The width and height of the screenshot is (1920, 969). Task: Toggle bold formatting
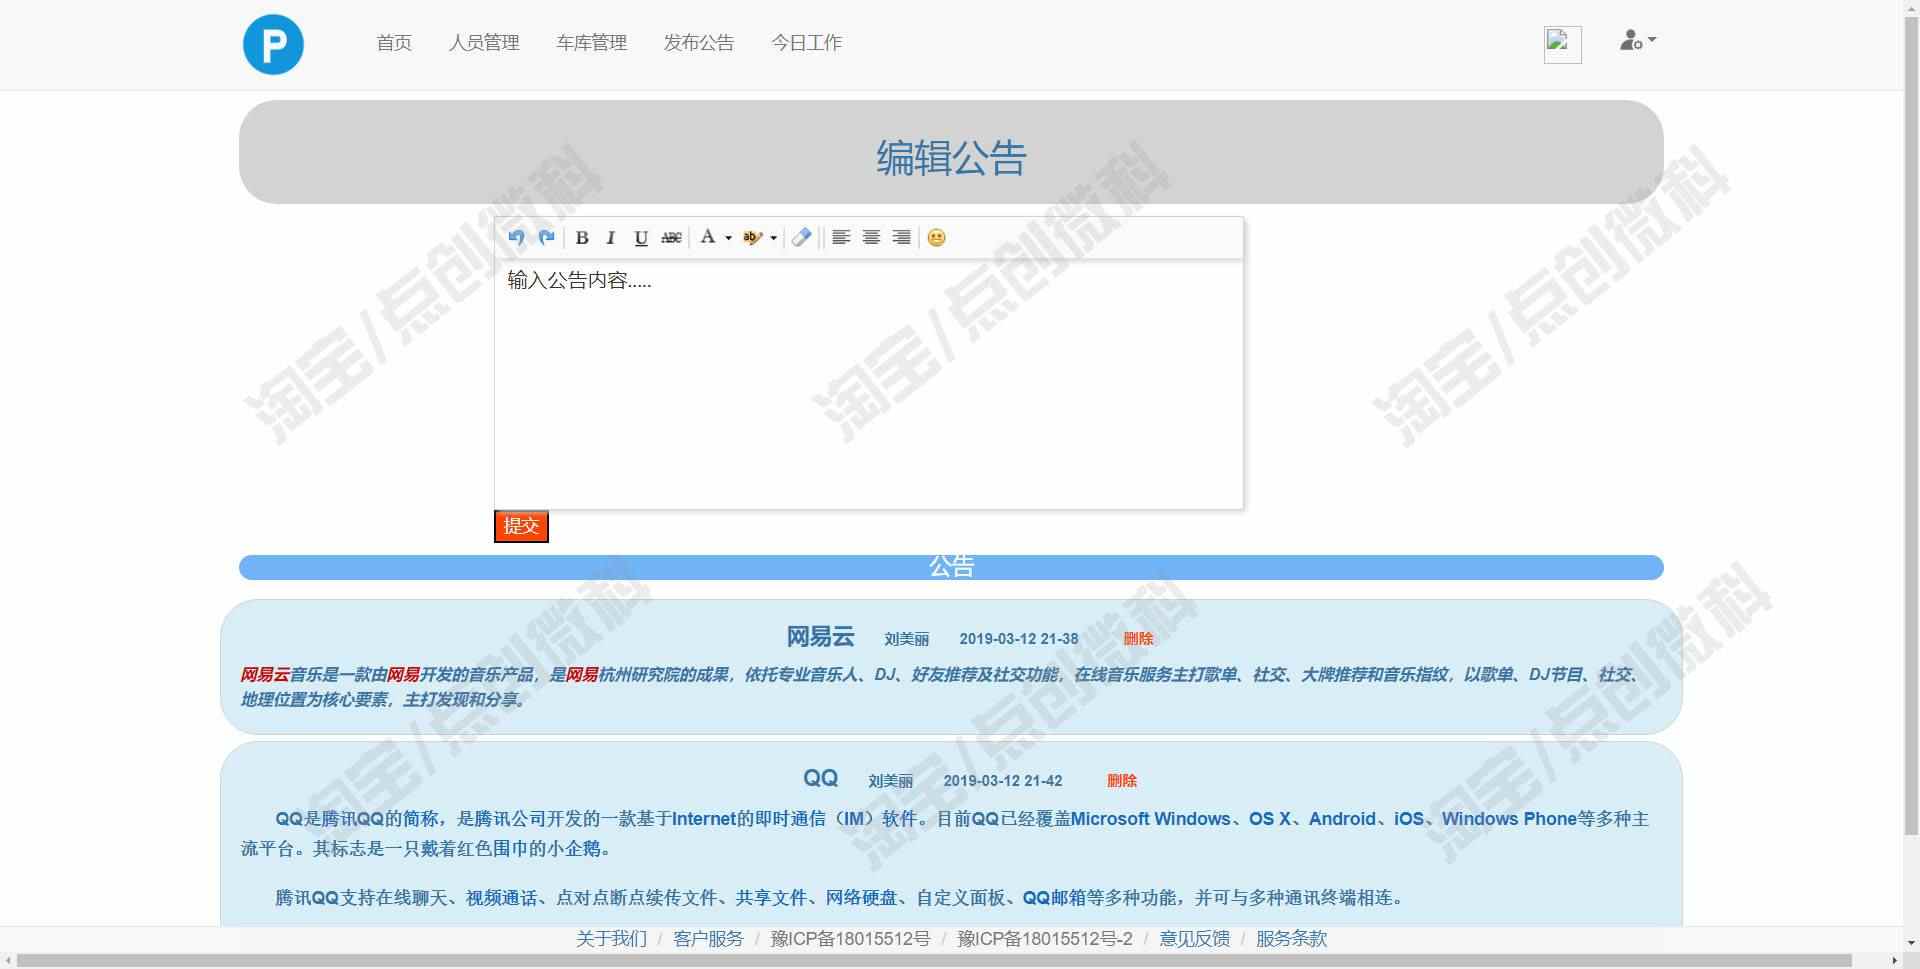(x=582, y=237)
